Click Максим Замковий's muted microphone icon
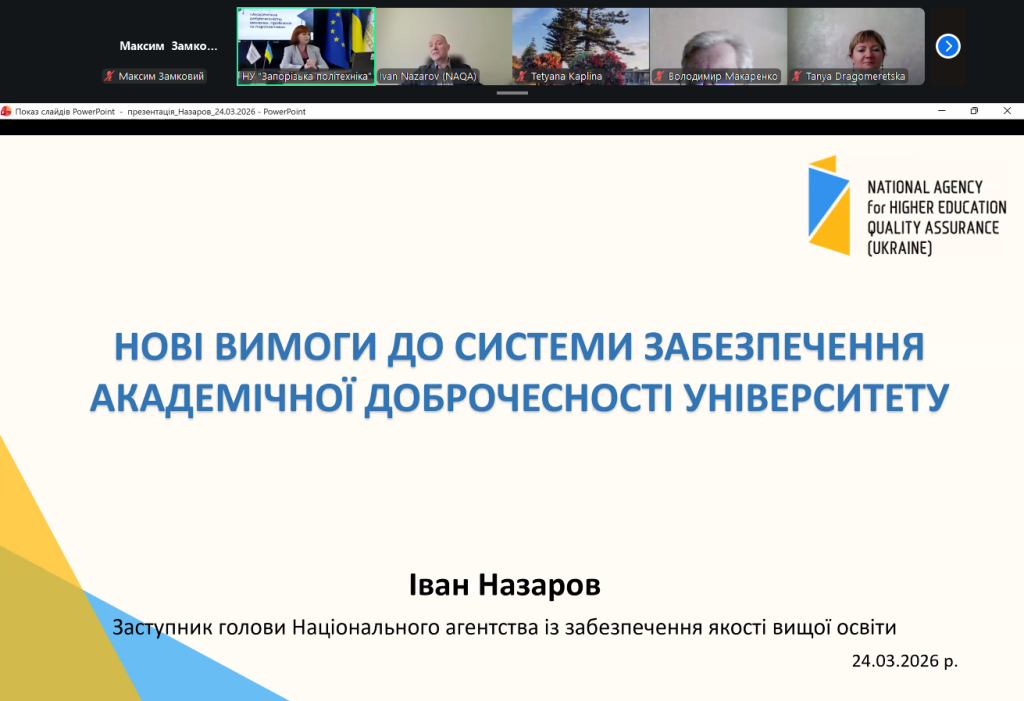Screen dimensions: 1024x701 [109, 76]
